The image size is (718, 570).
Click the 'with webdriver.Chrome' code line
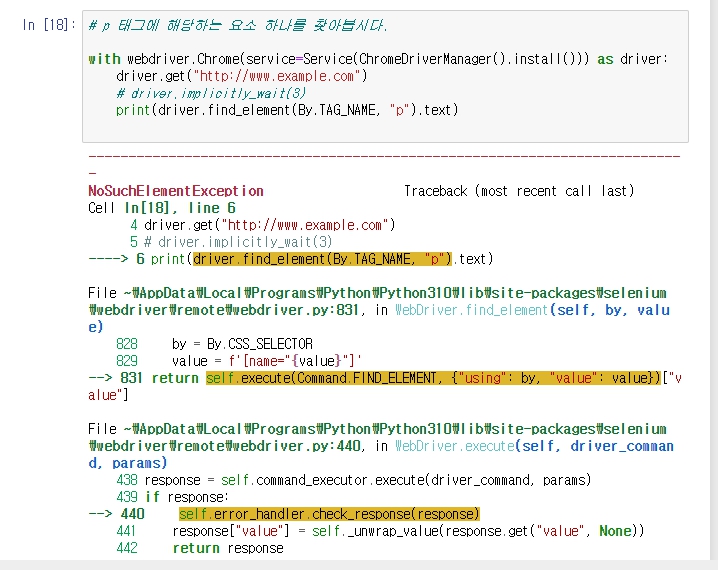point(378,59)
